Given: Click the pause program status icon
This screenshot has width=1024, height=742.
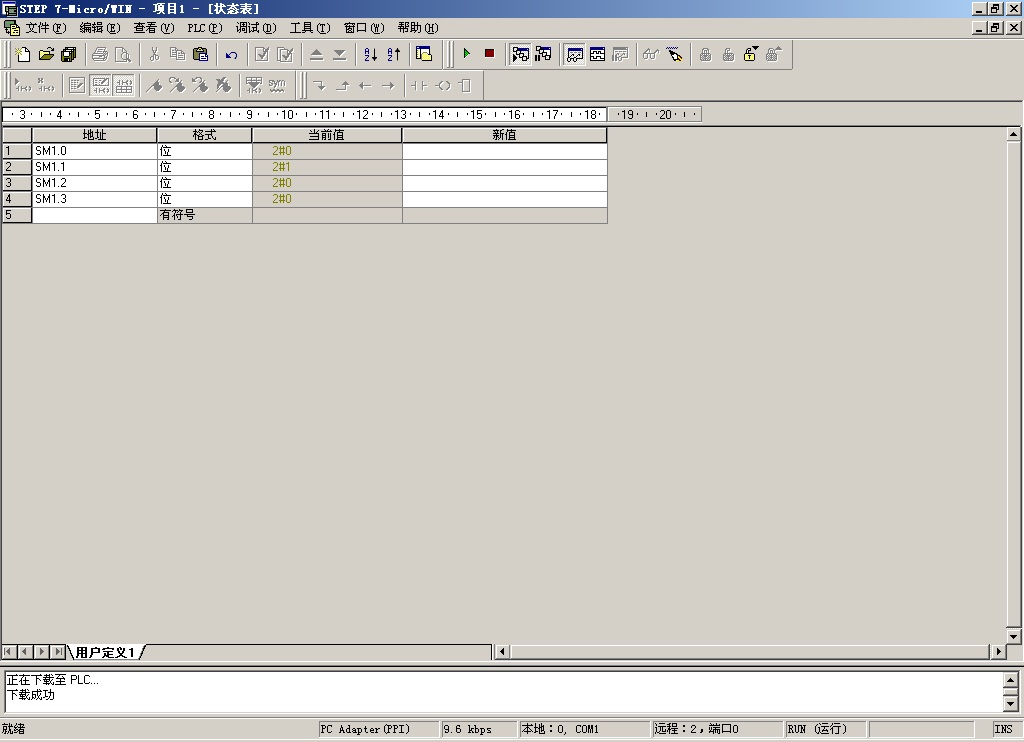Looking at the screenshot, I should pyautogui.click(x=543, y=54).
